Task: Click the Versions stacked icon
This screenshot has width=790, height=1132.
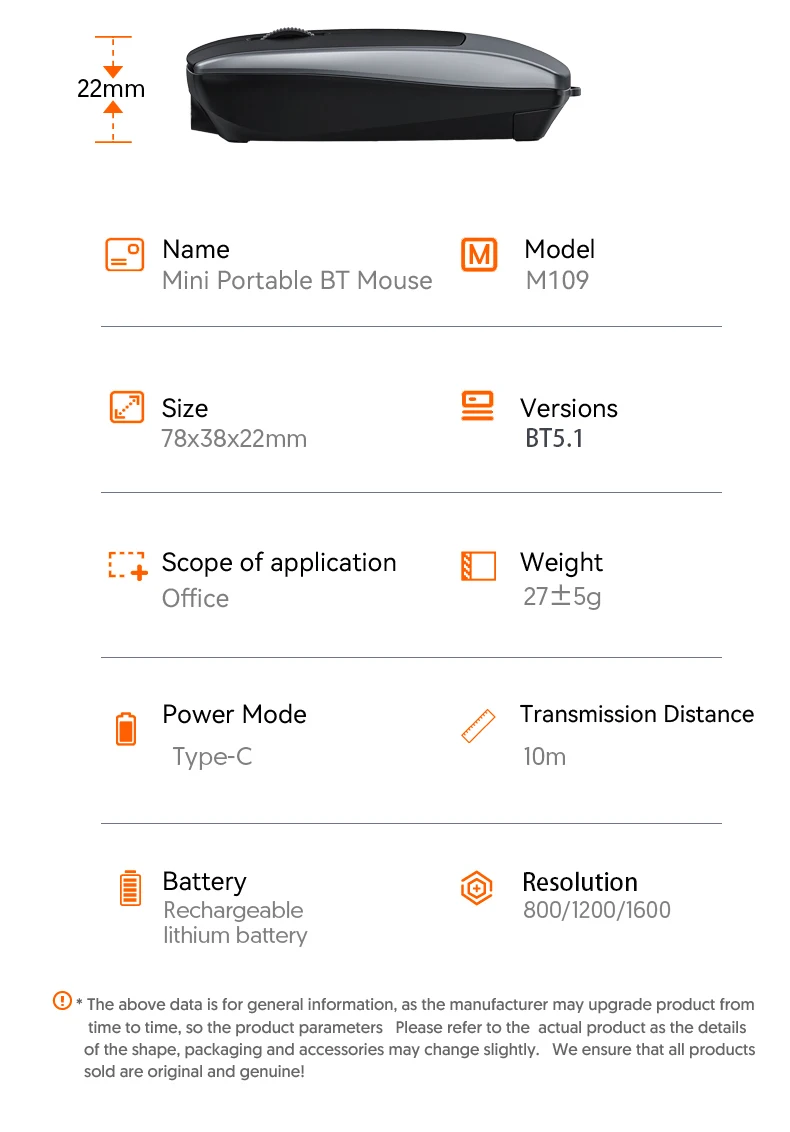Action: tap(477, 406)
